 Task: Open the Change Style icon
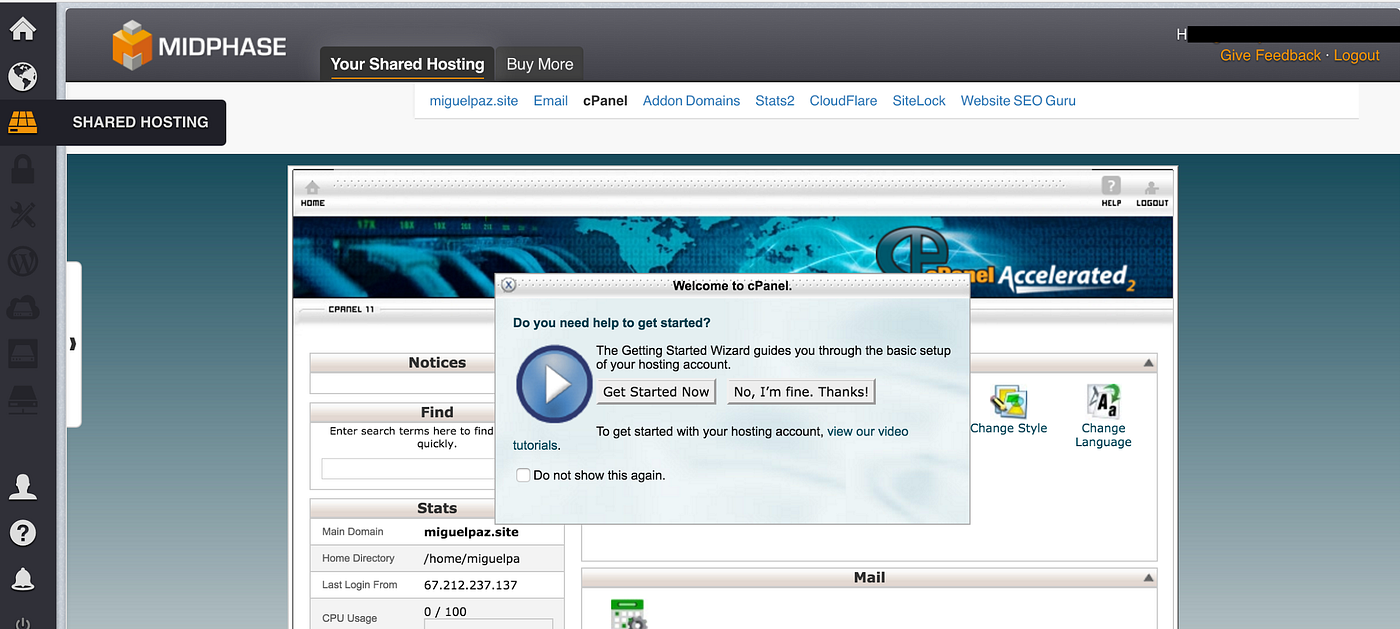(x=1008, y=401)
